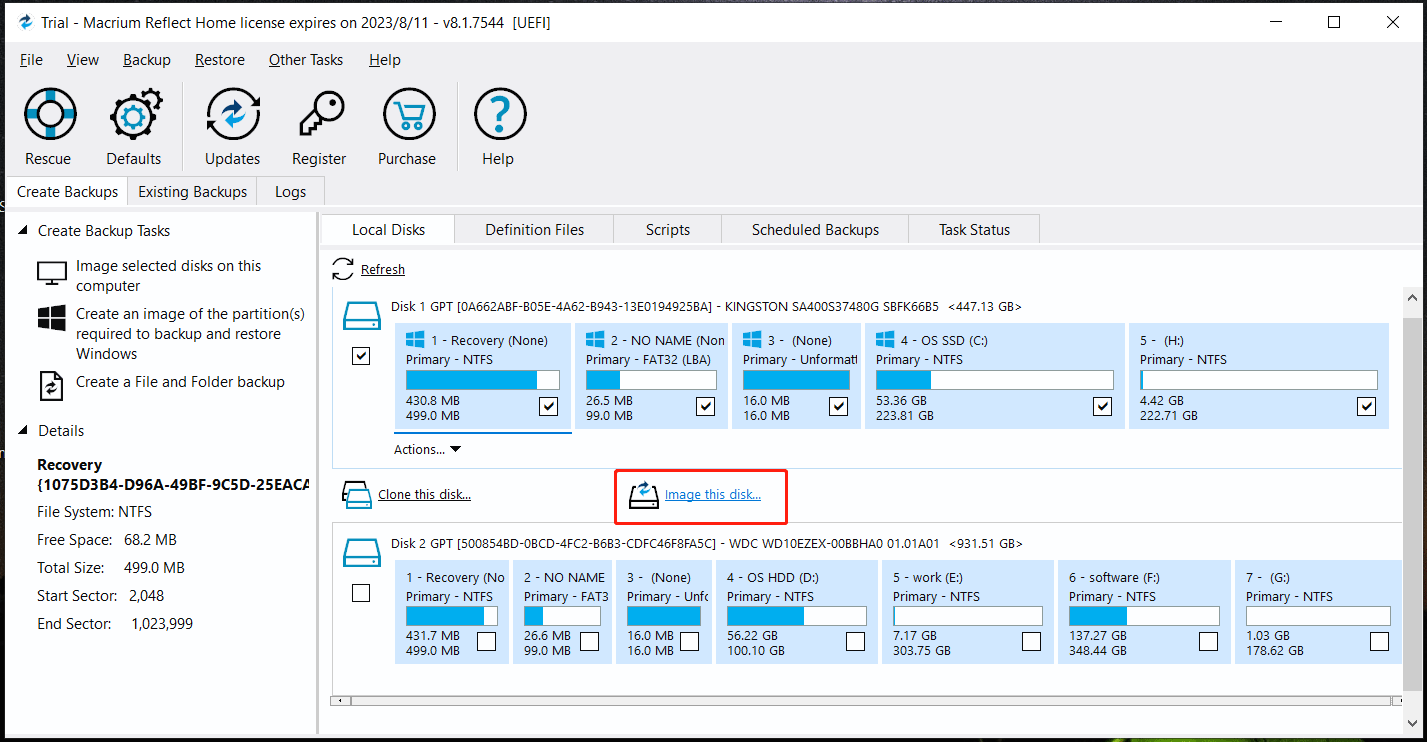Click the File and Folder backup icon

tap(51, 385)
